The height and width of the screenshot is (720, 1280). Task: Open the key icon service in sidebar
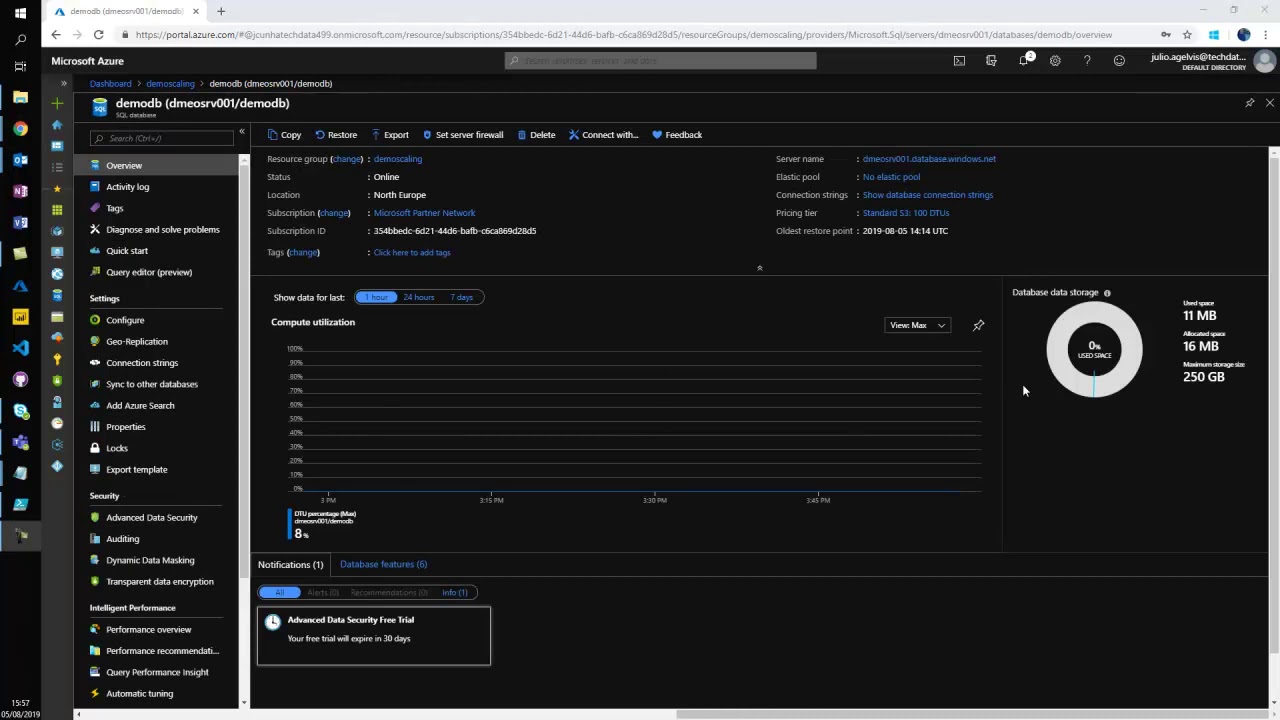coord(57,359)
